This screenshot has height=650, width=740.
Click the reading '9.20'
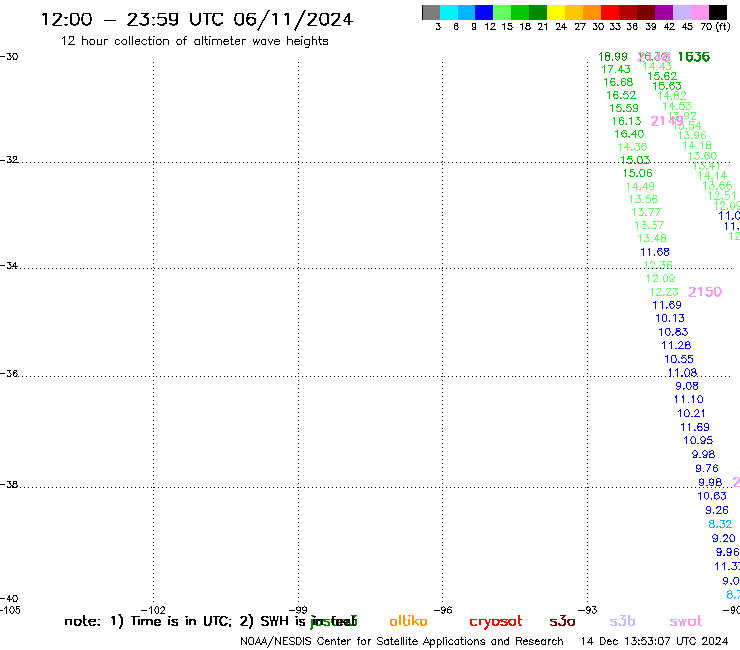[723, 538]
